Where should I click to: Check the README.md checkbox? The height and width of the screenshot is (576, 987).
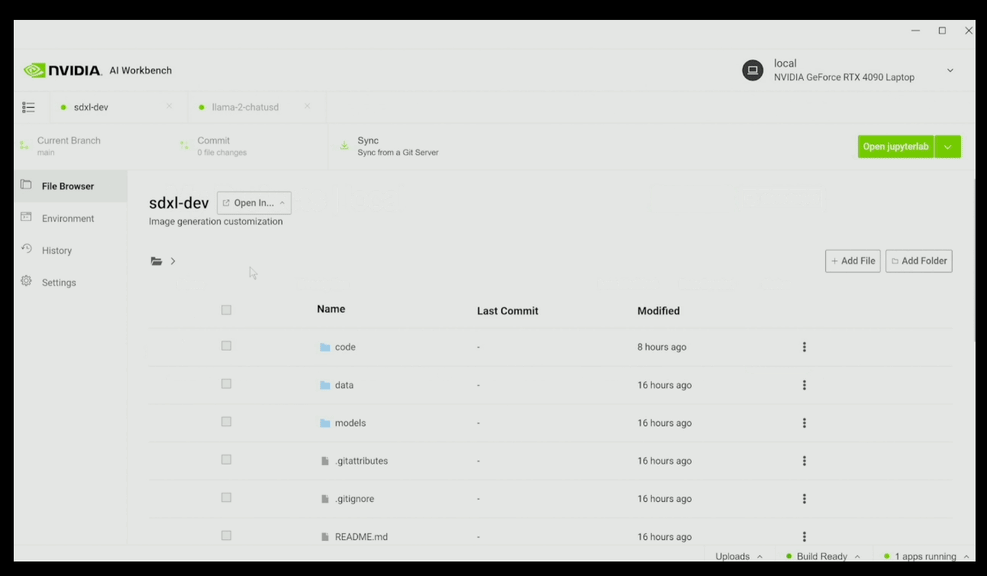(x=226, y=535)
